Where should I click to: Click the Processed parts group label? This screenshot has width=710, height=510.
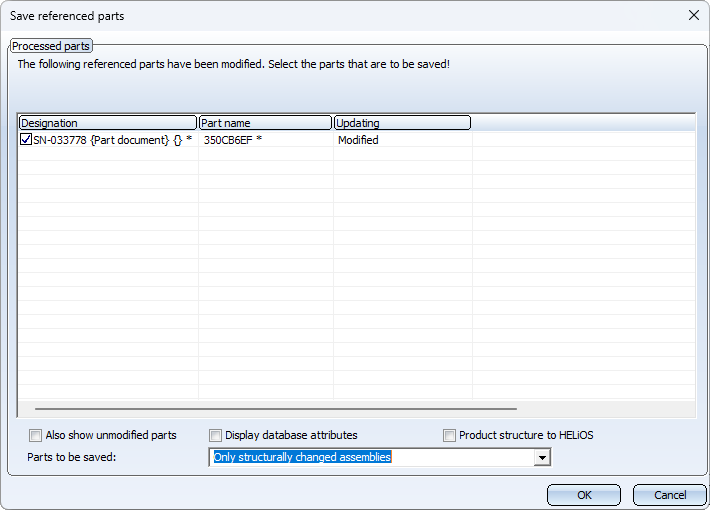coord(51,46)
